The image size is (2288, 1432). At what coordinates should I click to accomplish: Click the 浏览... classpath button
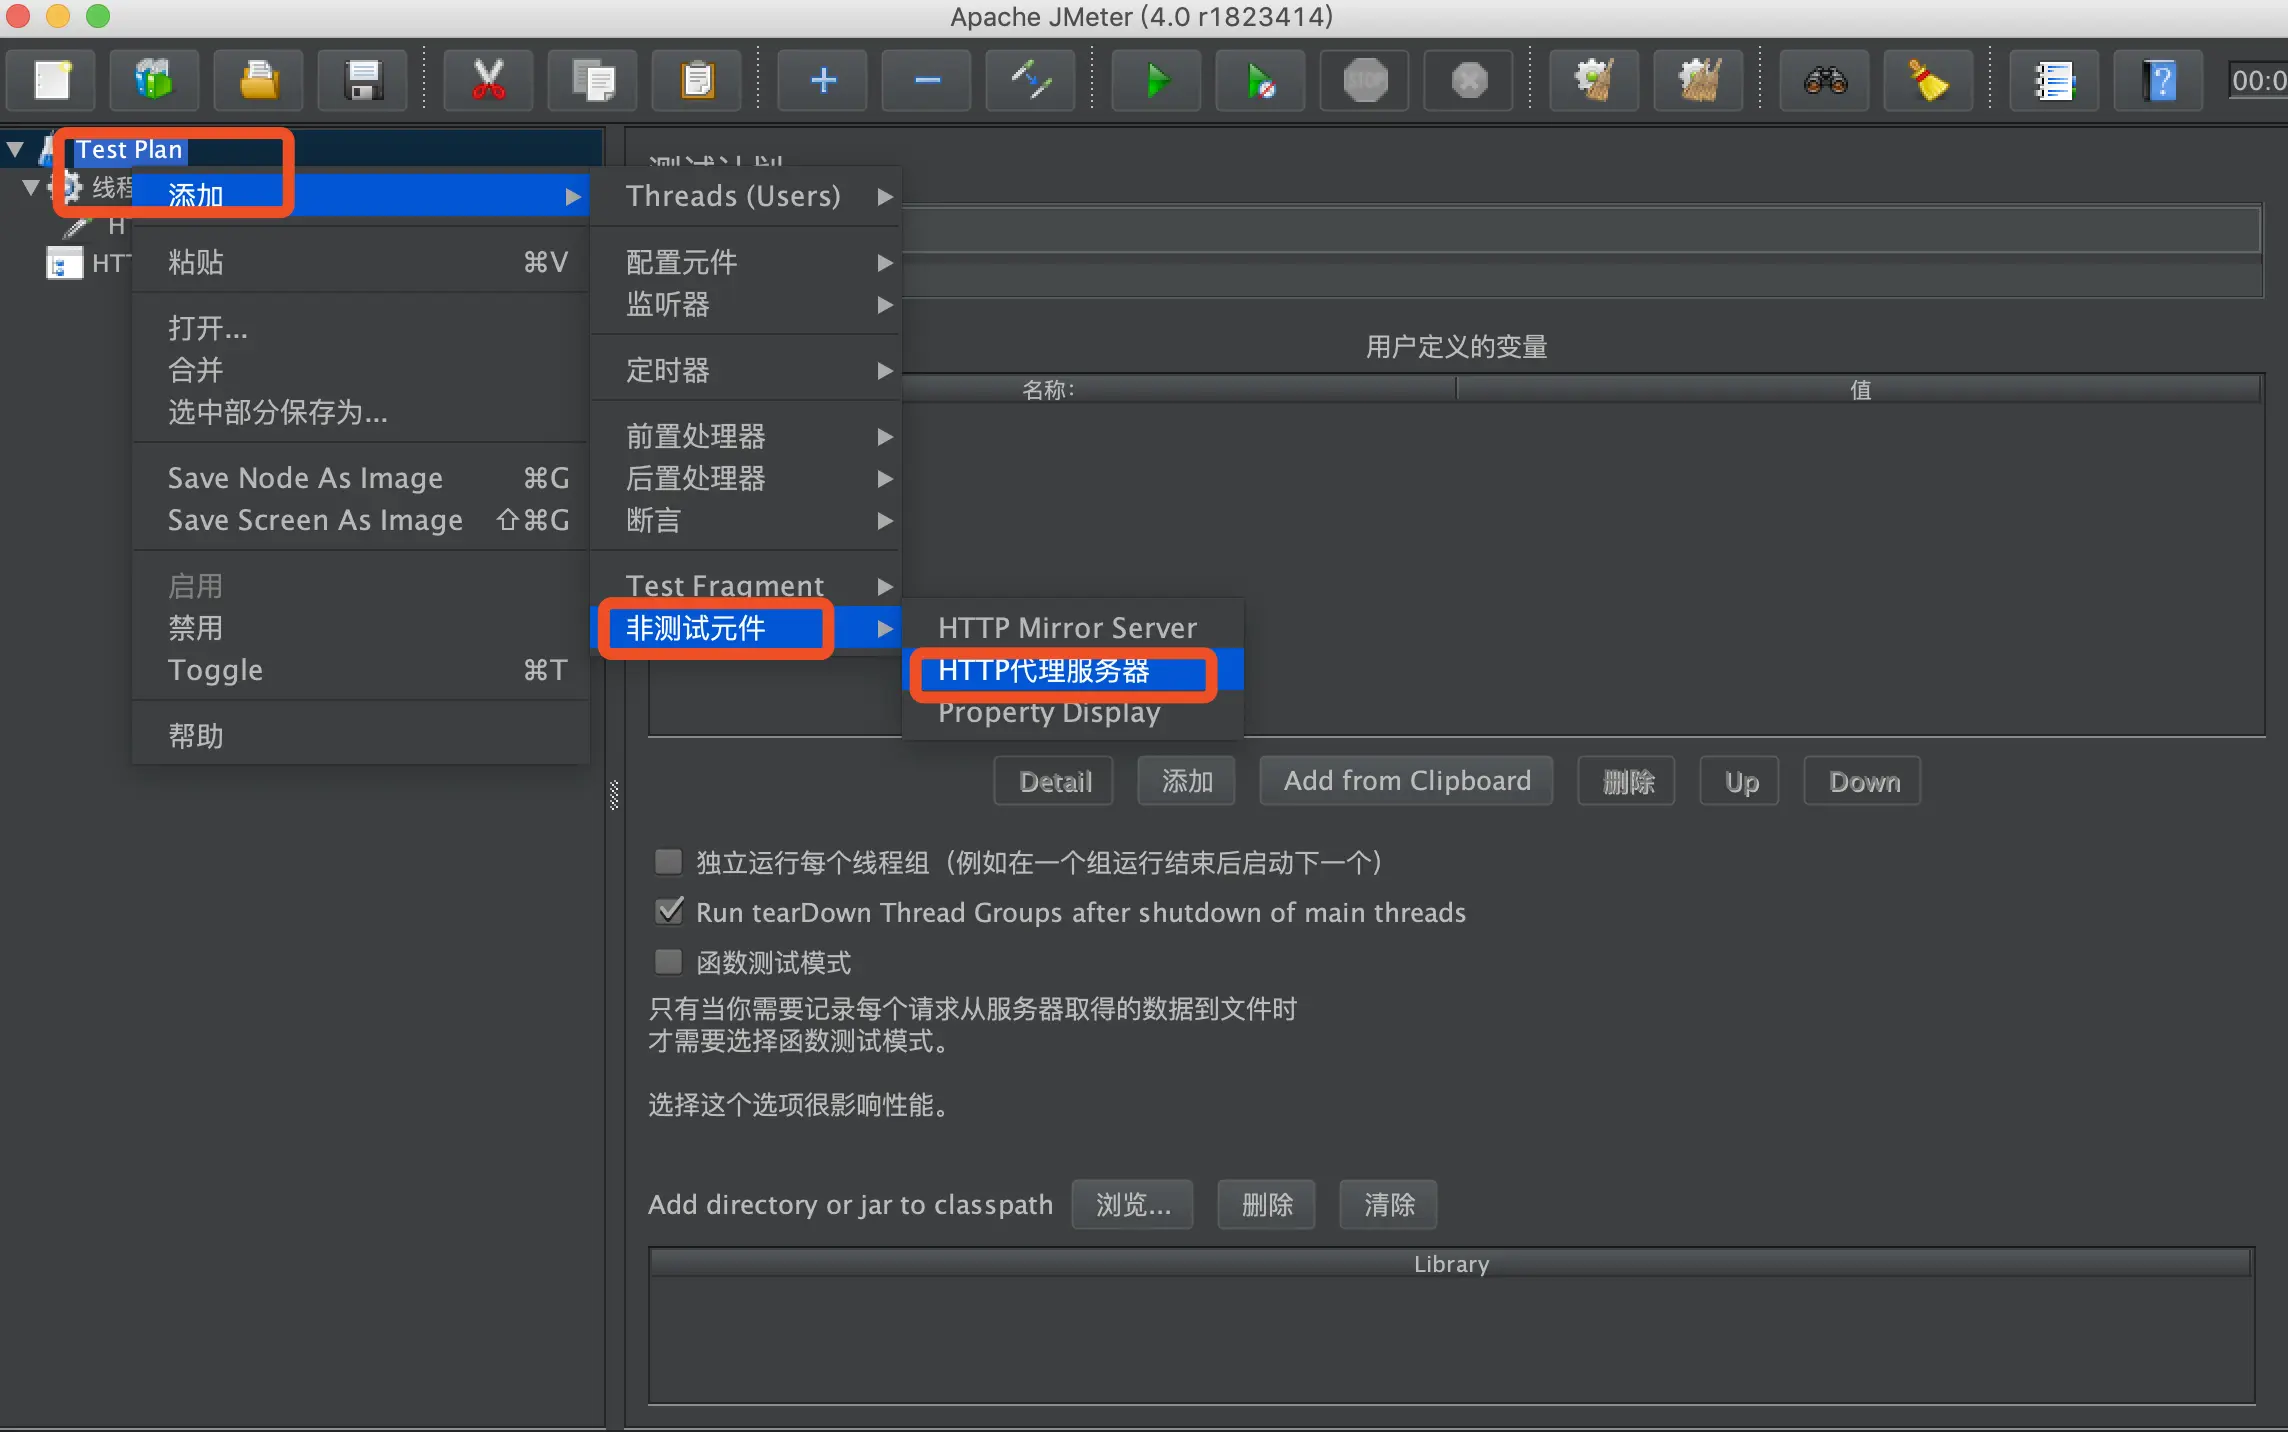point(1132,1204)
